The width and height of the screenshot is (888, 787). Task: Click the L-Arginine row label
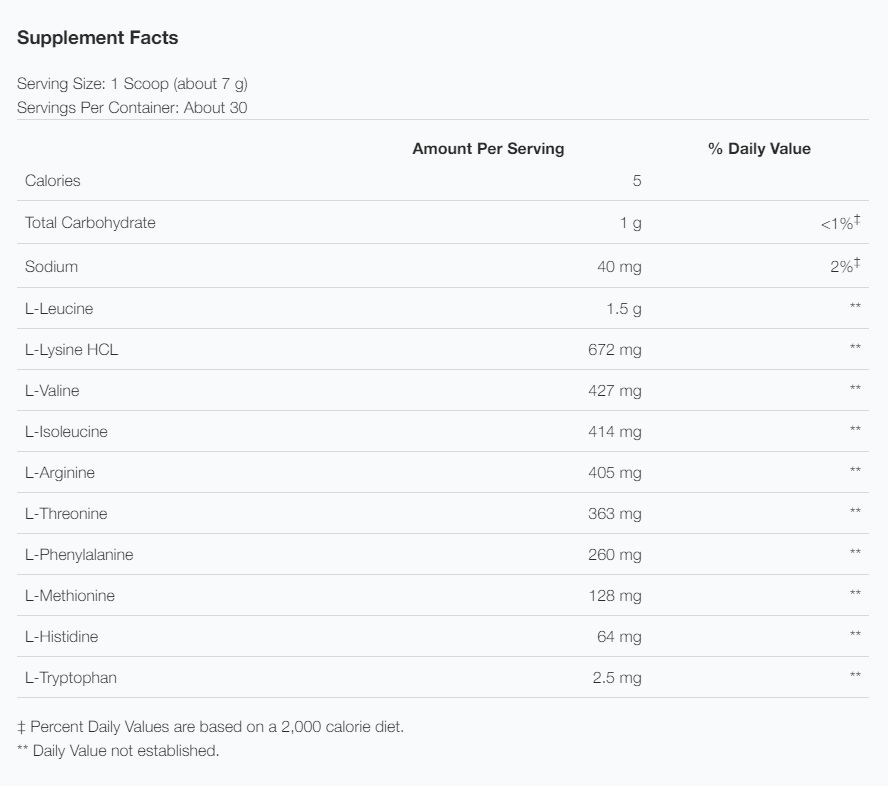pos(59,473)
